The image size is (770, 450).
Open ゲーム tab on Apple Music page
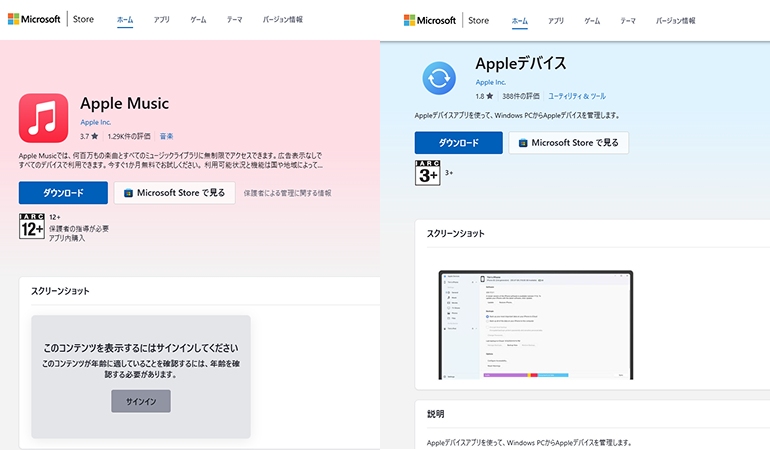198,20
